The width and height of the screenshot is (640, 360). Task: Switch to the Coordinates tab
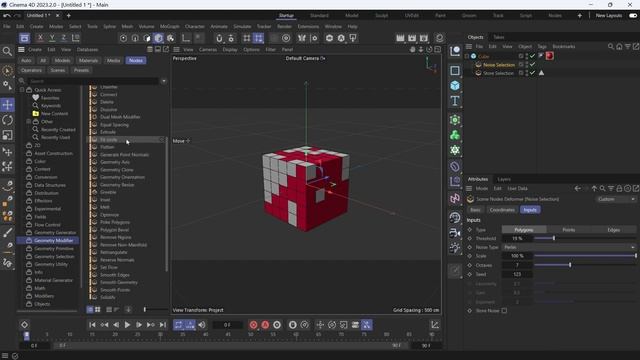(x=502, y=210)
